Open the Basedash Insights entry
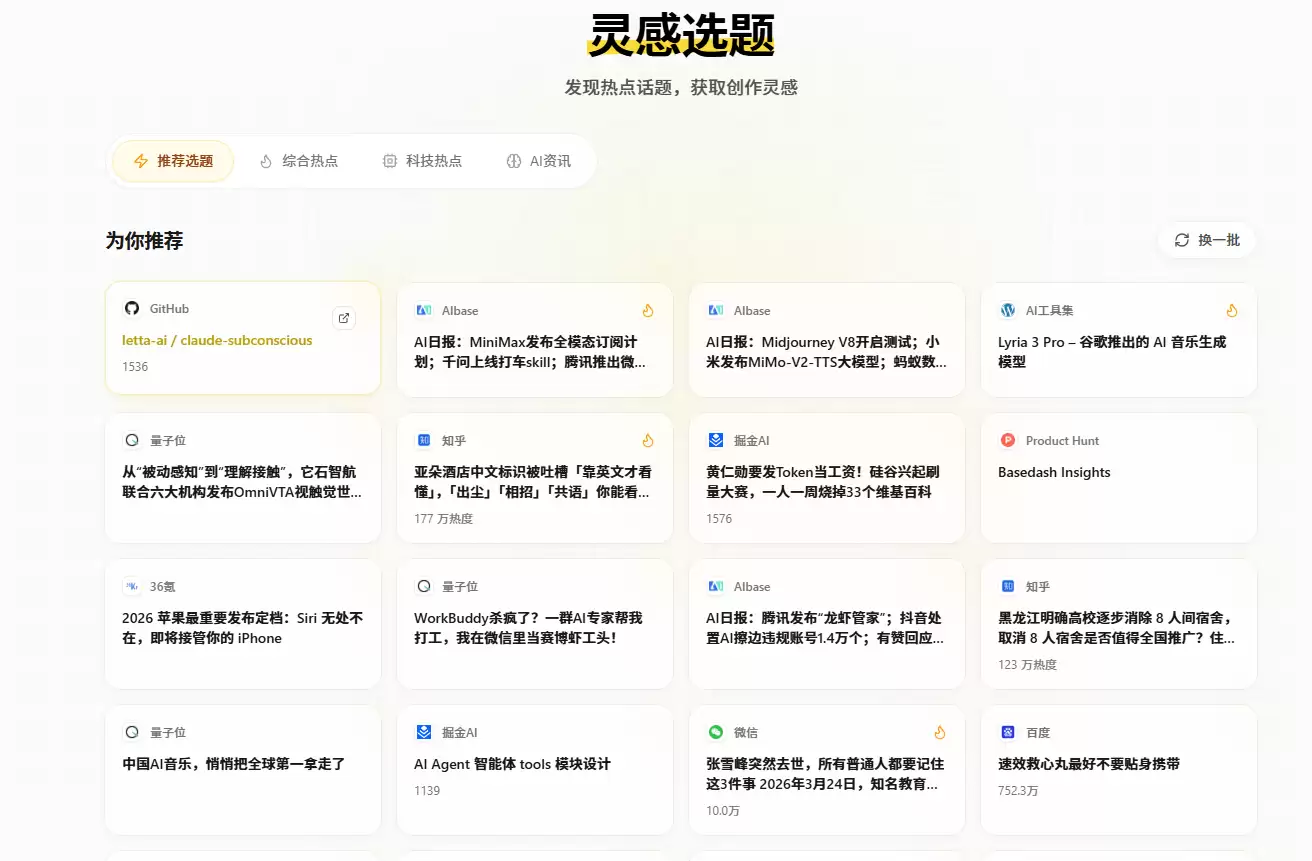Viewport: 1312px width, 861px height. [1054, 472]
